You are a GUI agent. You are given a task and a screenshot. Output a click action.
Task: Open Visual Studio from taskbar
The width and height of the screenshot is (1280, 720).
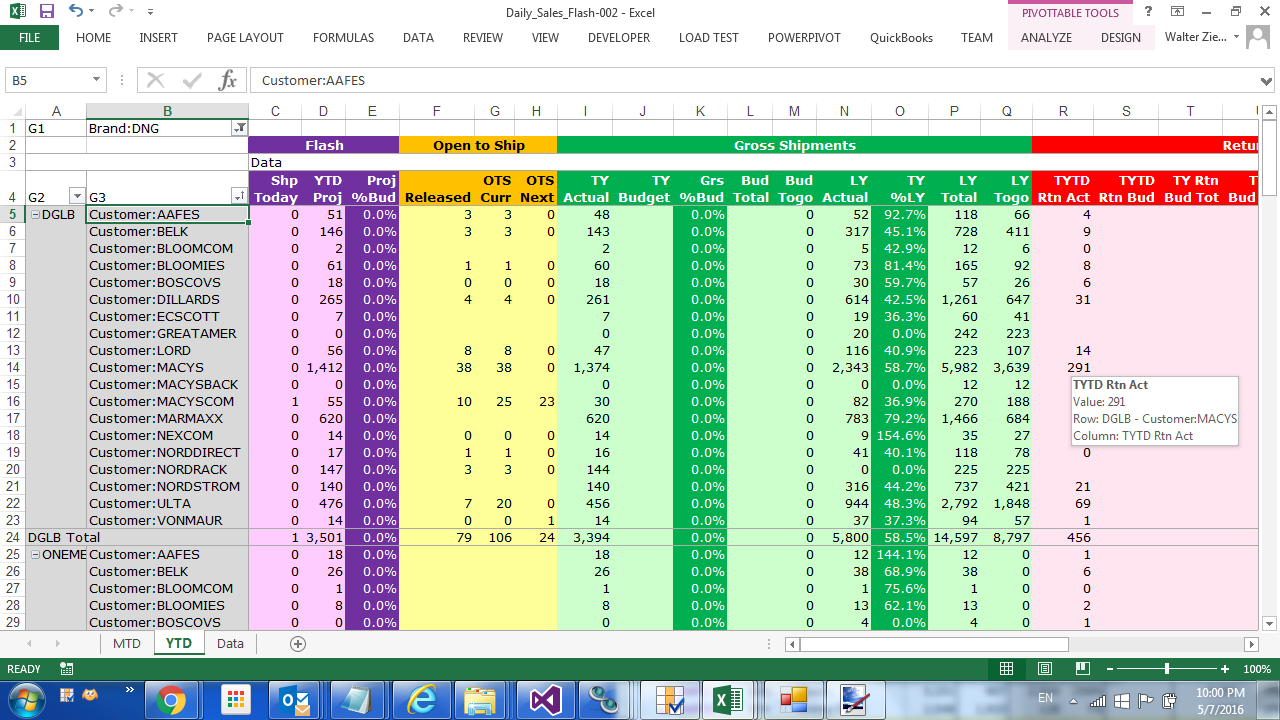(544, 699)
